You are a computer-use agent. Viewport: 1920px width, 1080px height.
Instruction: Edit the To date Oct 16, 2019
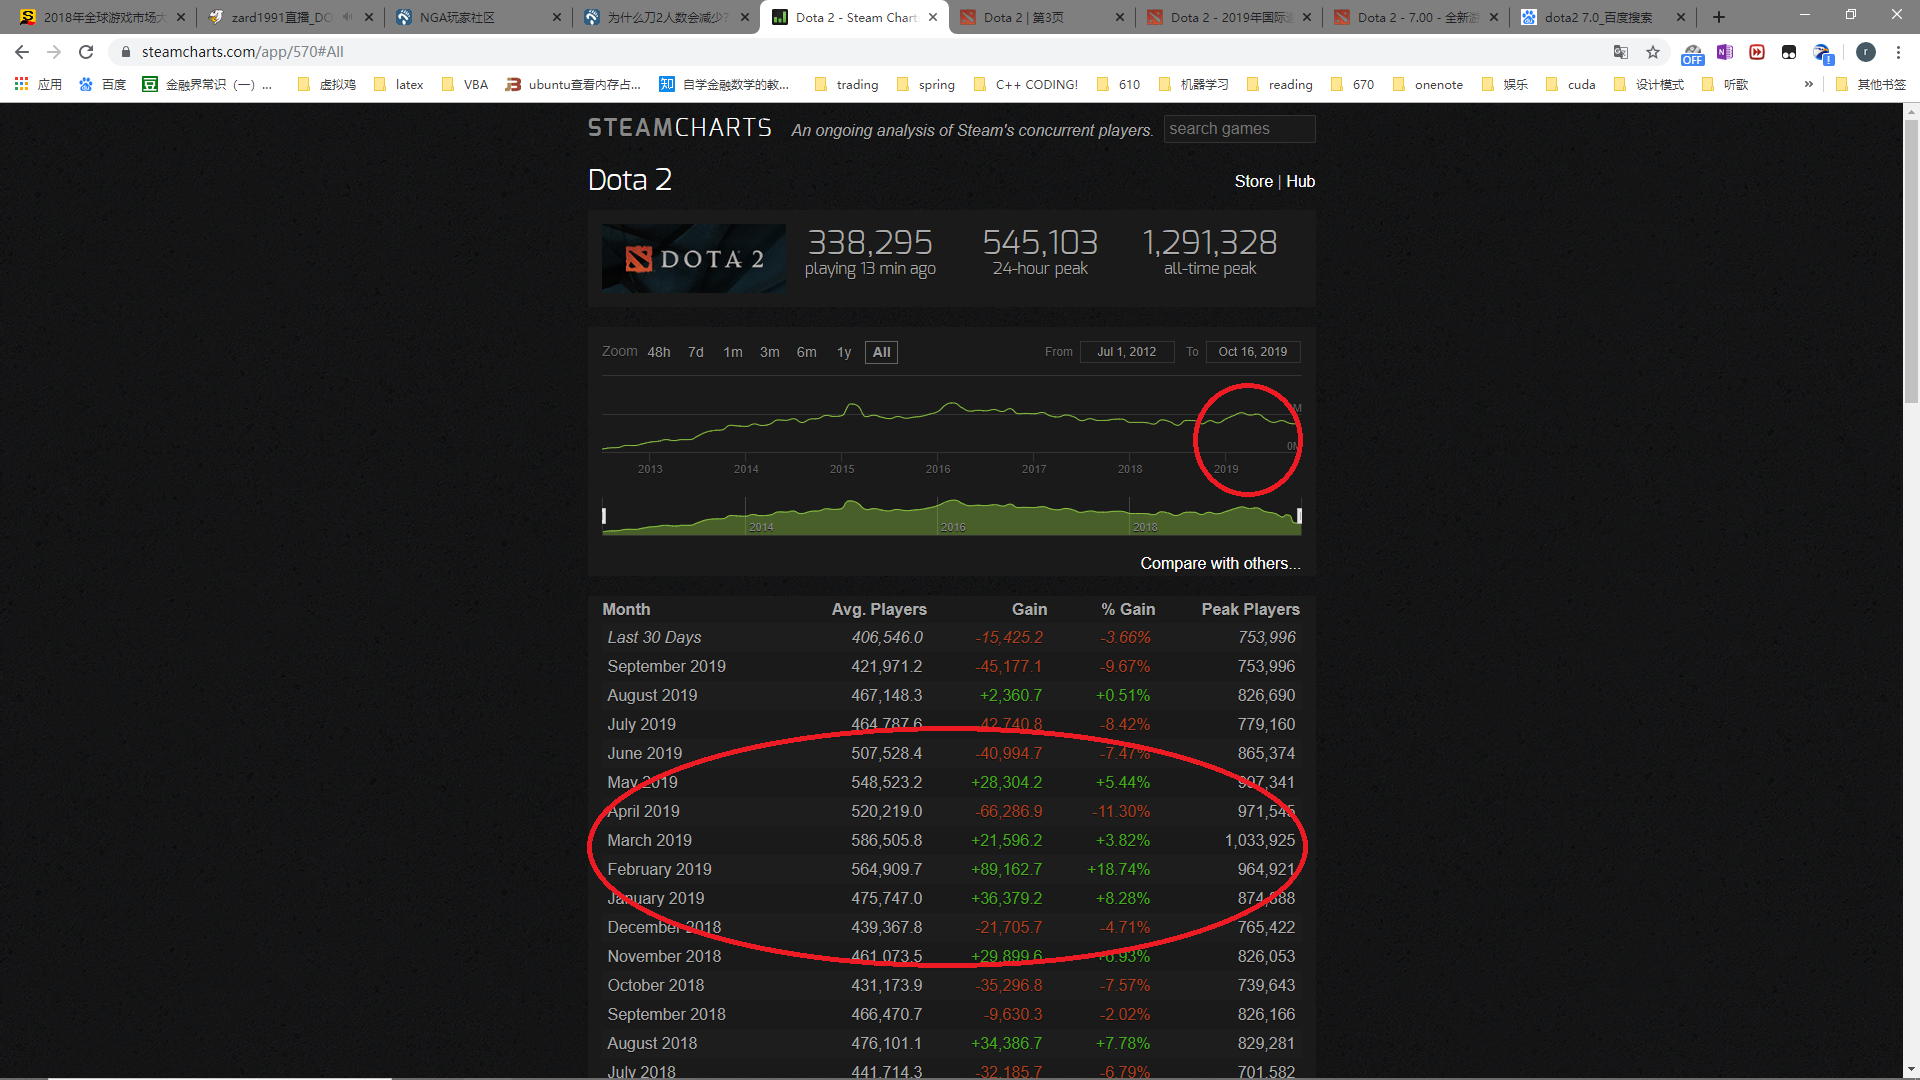coord(1253,352)
